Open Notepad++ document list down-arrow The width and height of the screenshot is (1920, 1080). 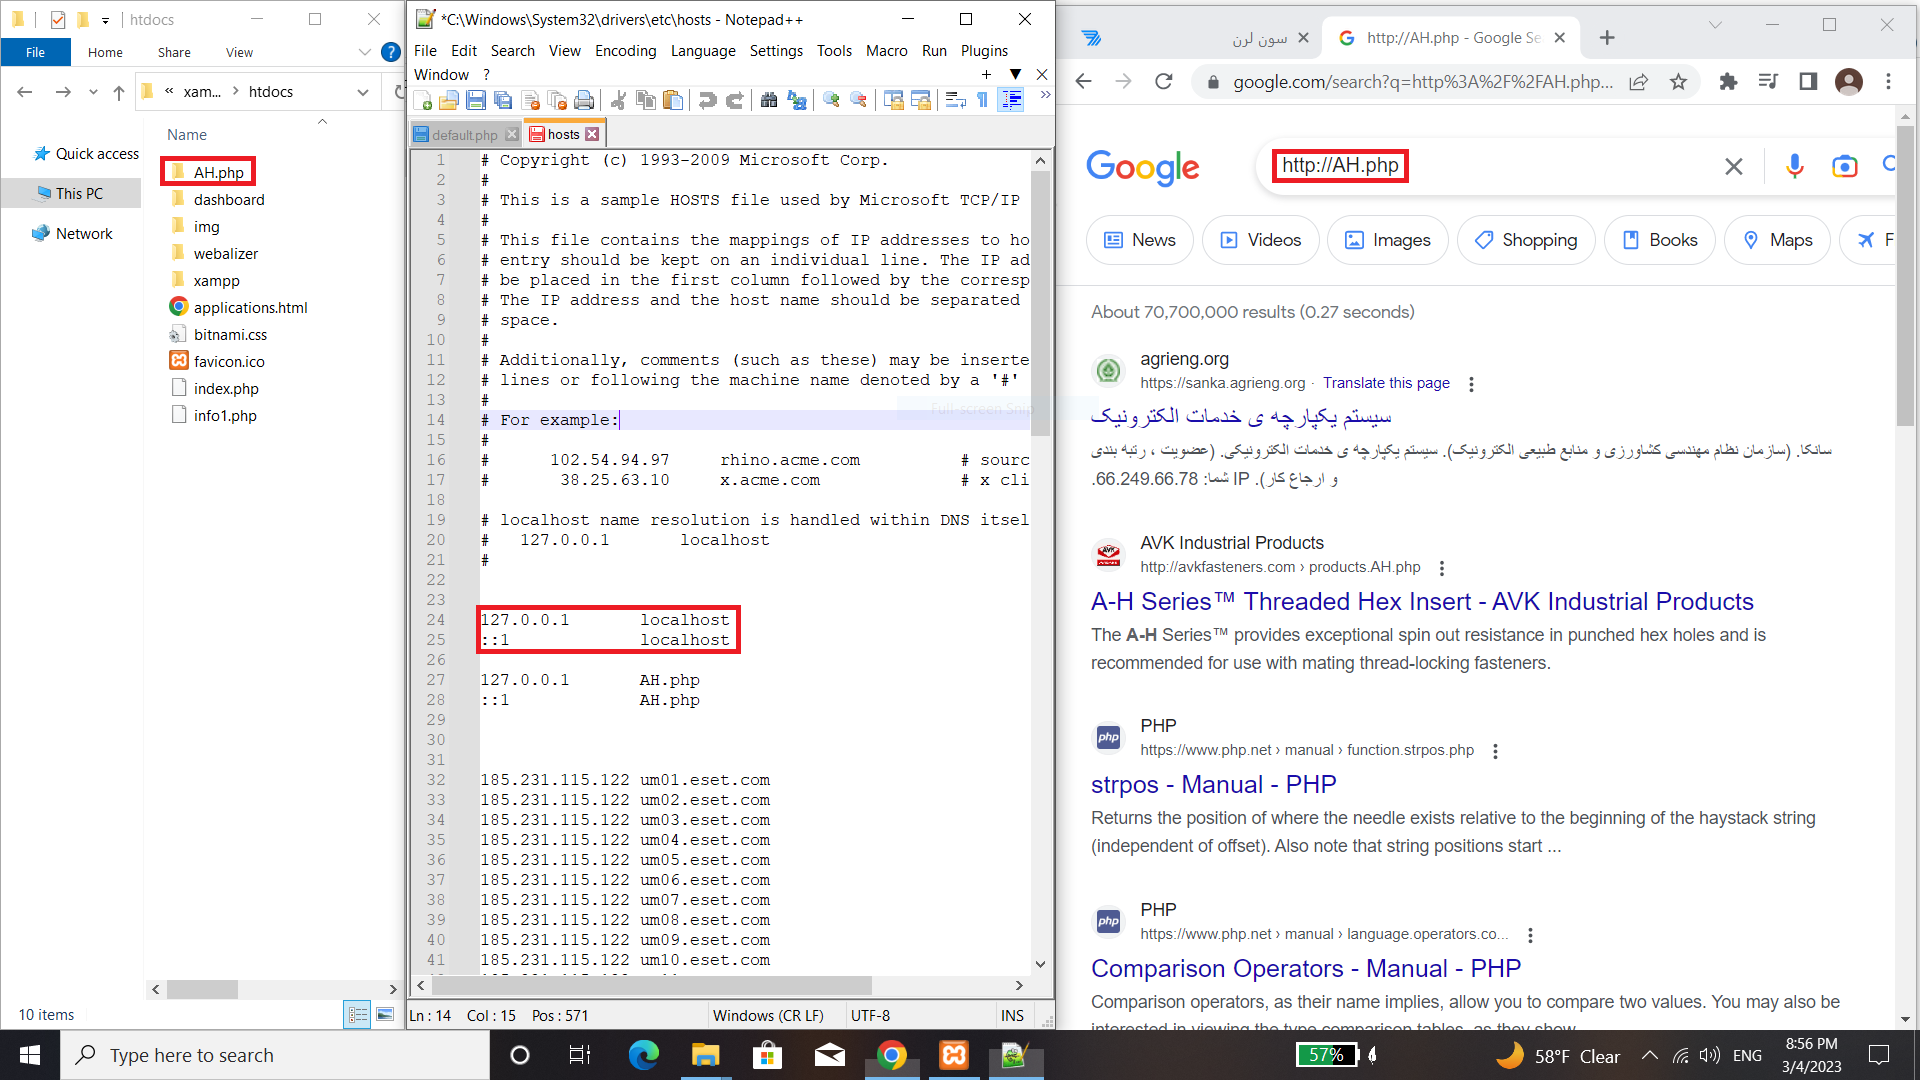tap(1015, 74)
